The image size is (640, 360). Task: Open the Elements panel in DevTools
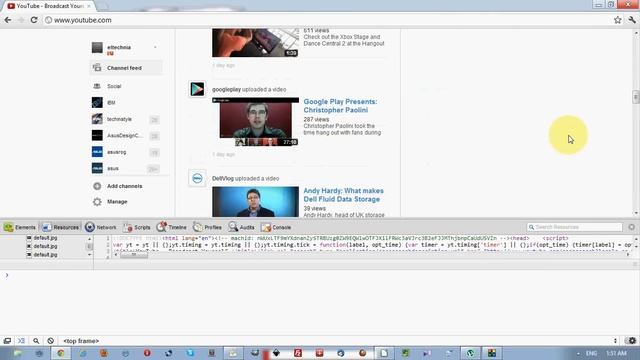[x=20, y=227]
